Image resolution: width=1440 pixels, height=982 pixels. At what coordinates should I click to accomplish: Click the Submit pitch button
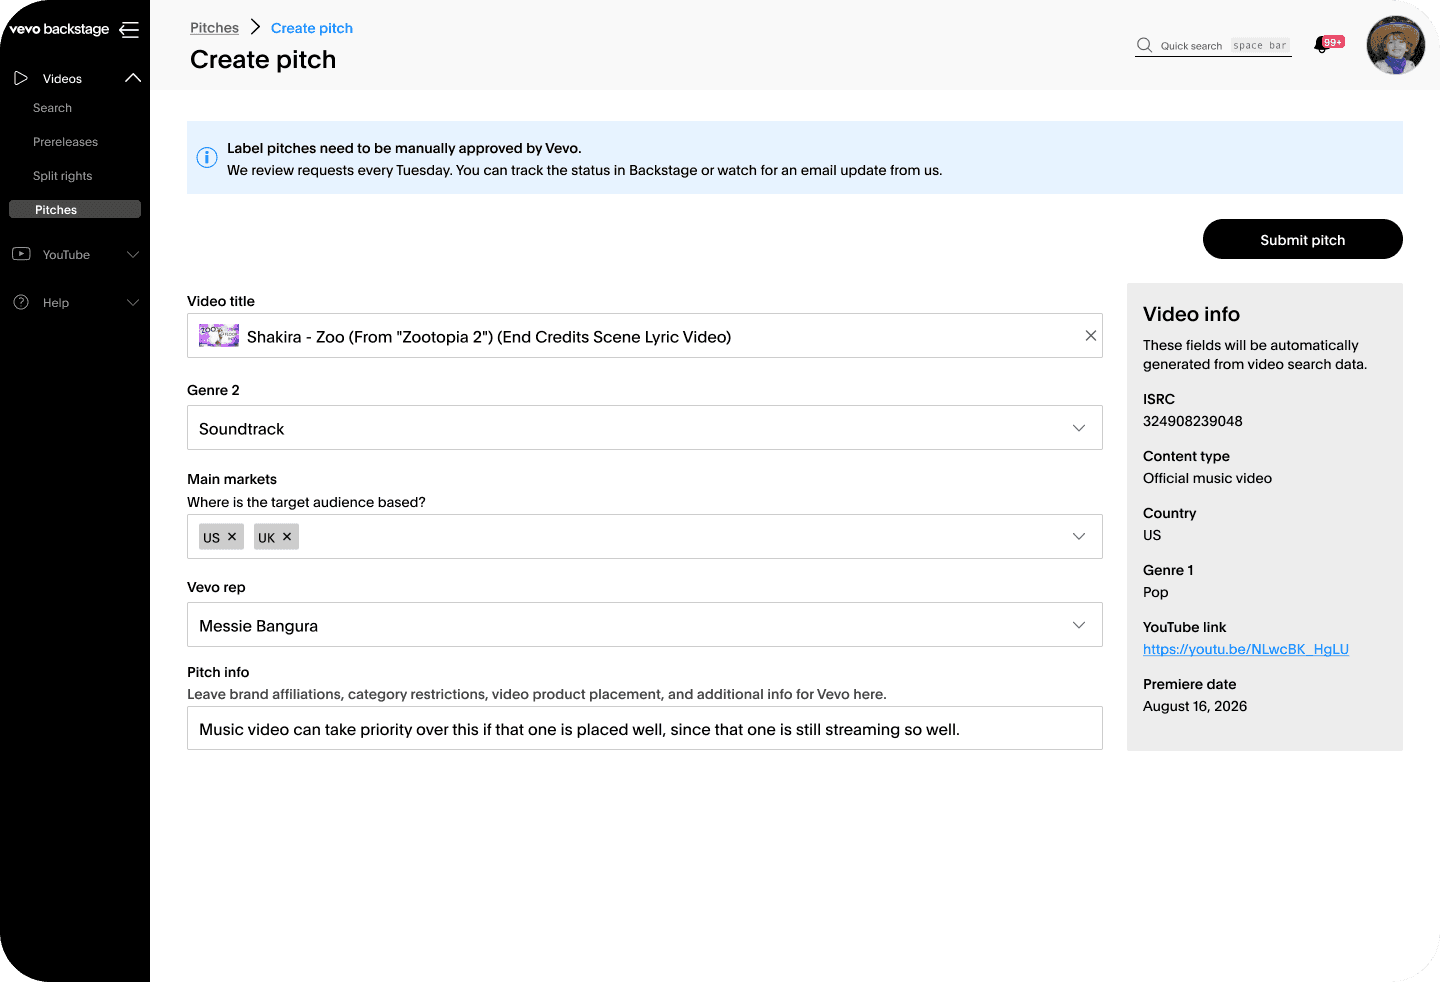click(x=1303, y=239)
